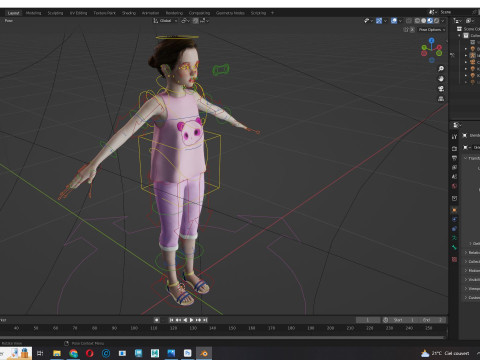Toggle the camera view icon
This screenshot has width=480, height=360.
point(441,89)
